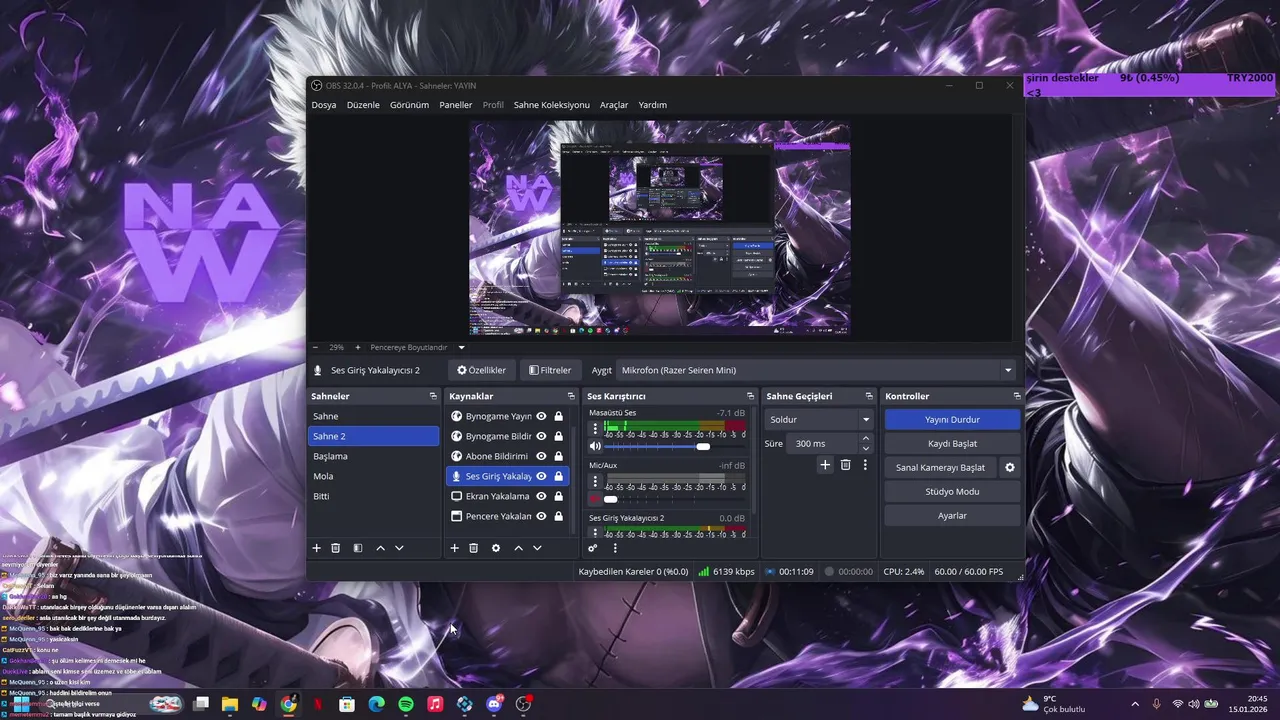The image size is (1280, 720).
Task: Open Discord from the taskbar
Action: coord(494,704)
